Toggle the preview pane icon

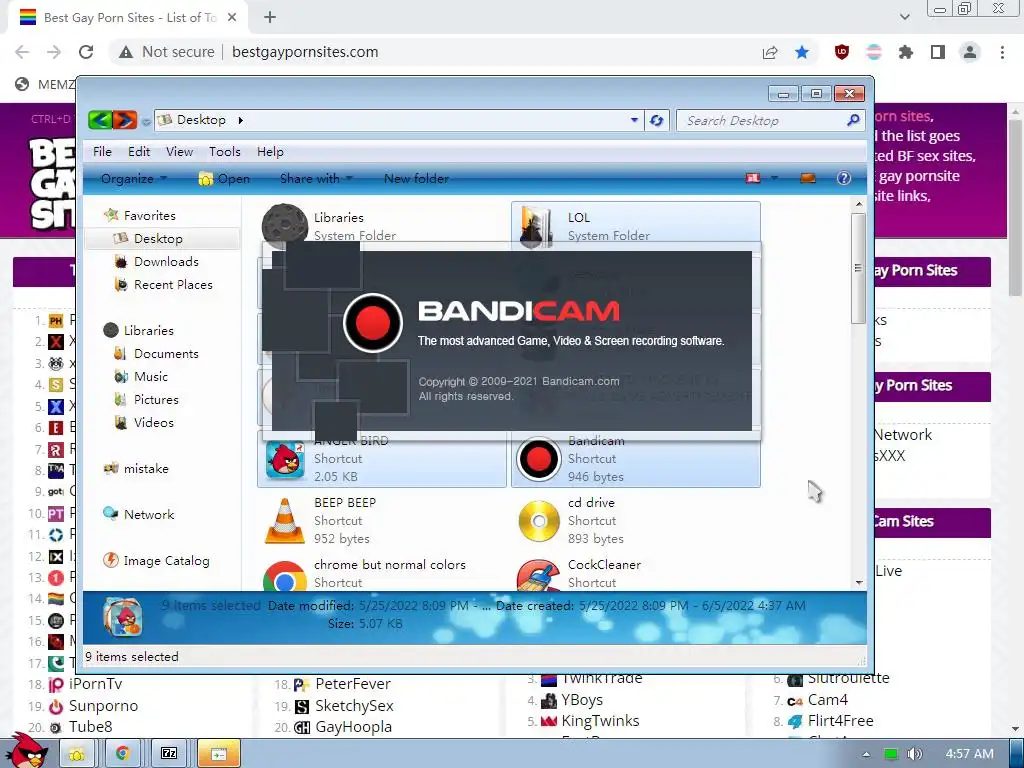point(808,178)
